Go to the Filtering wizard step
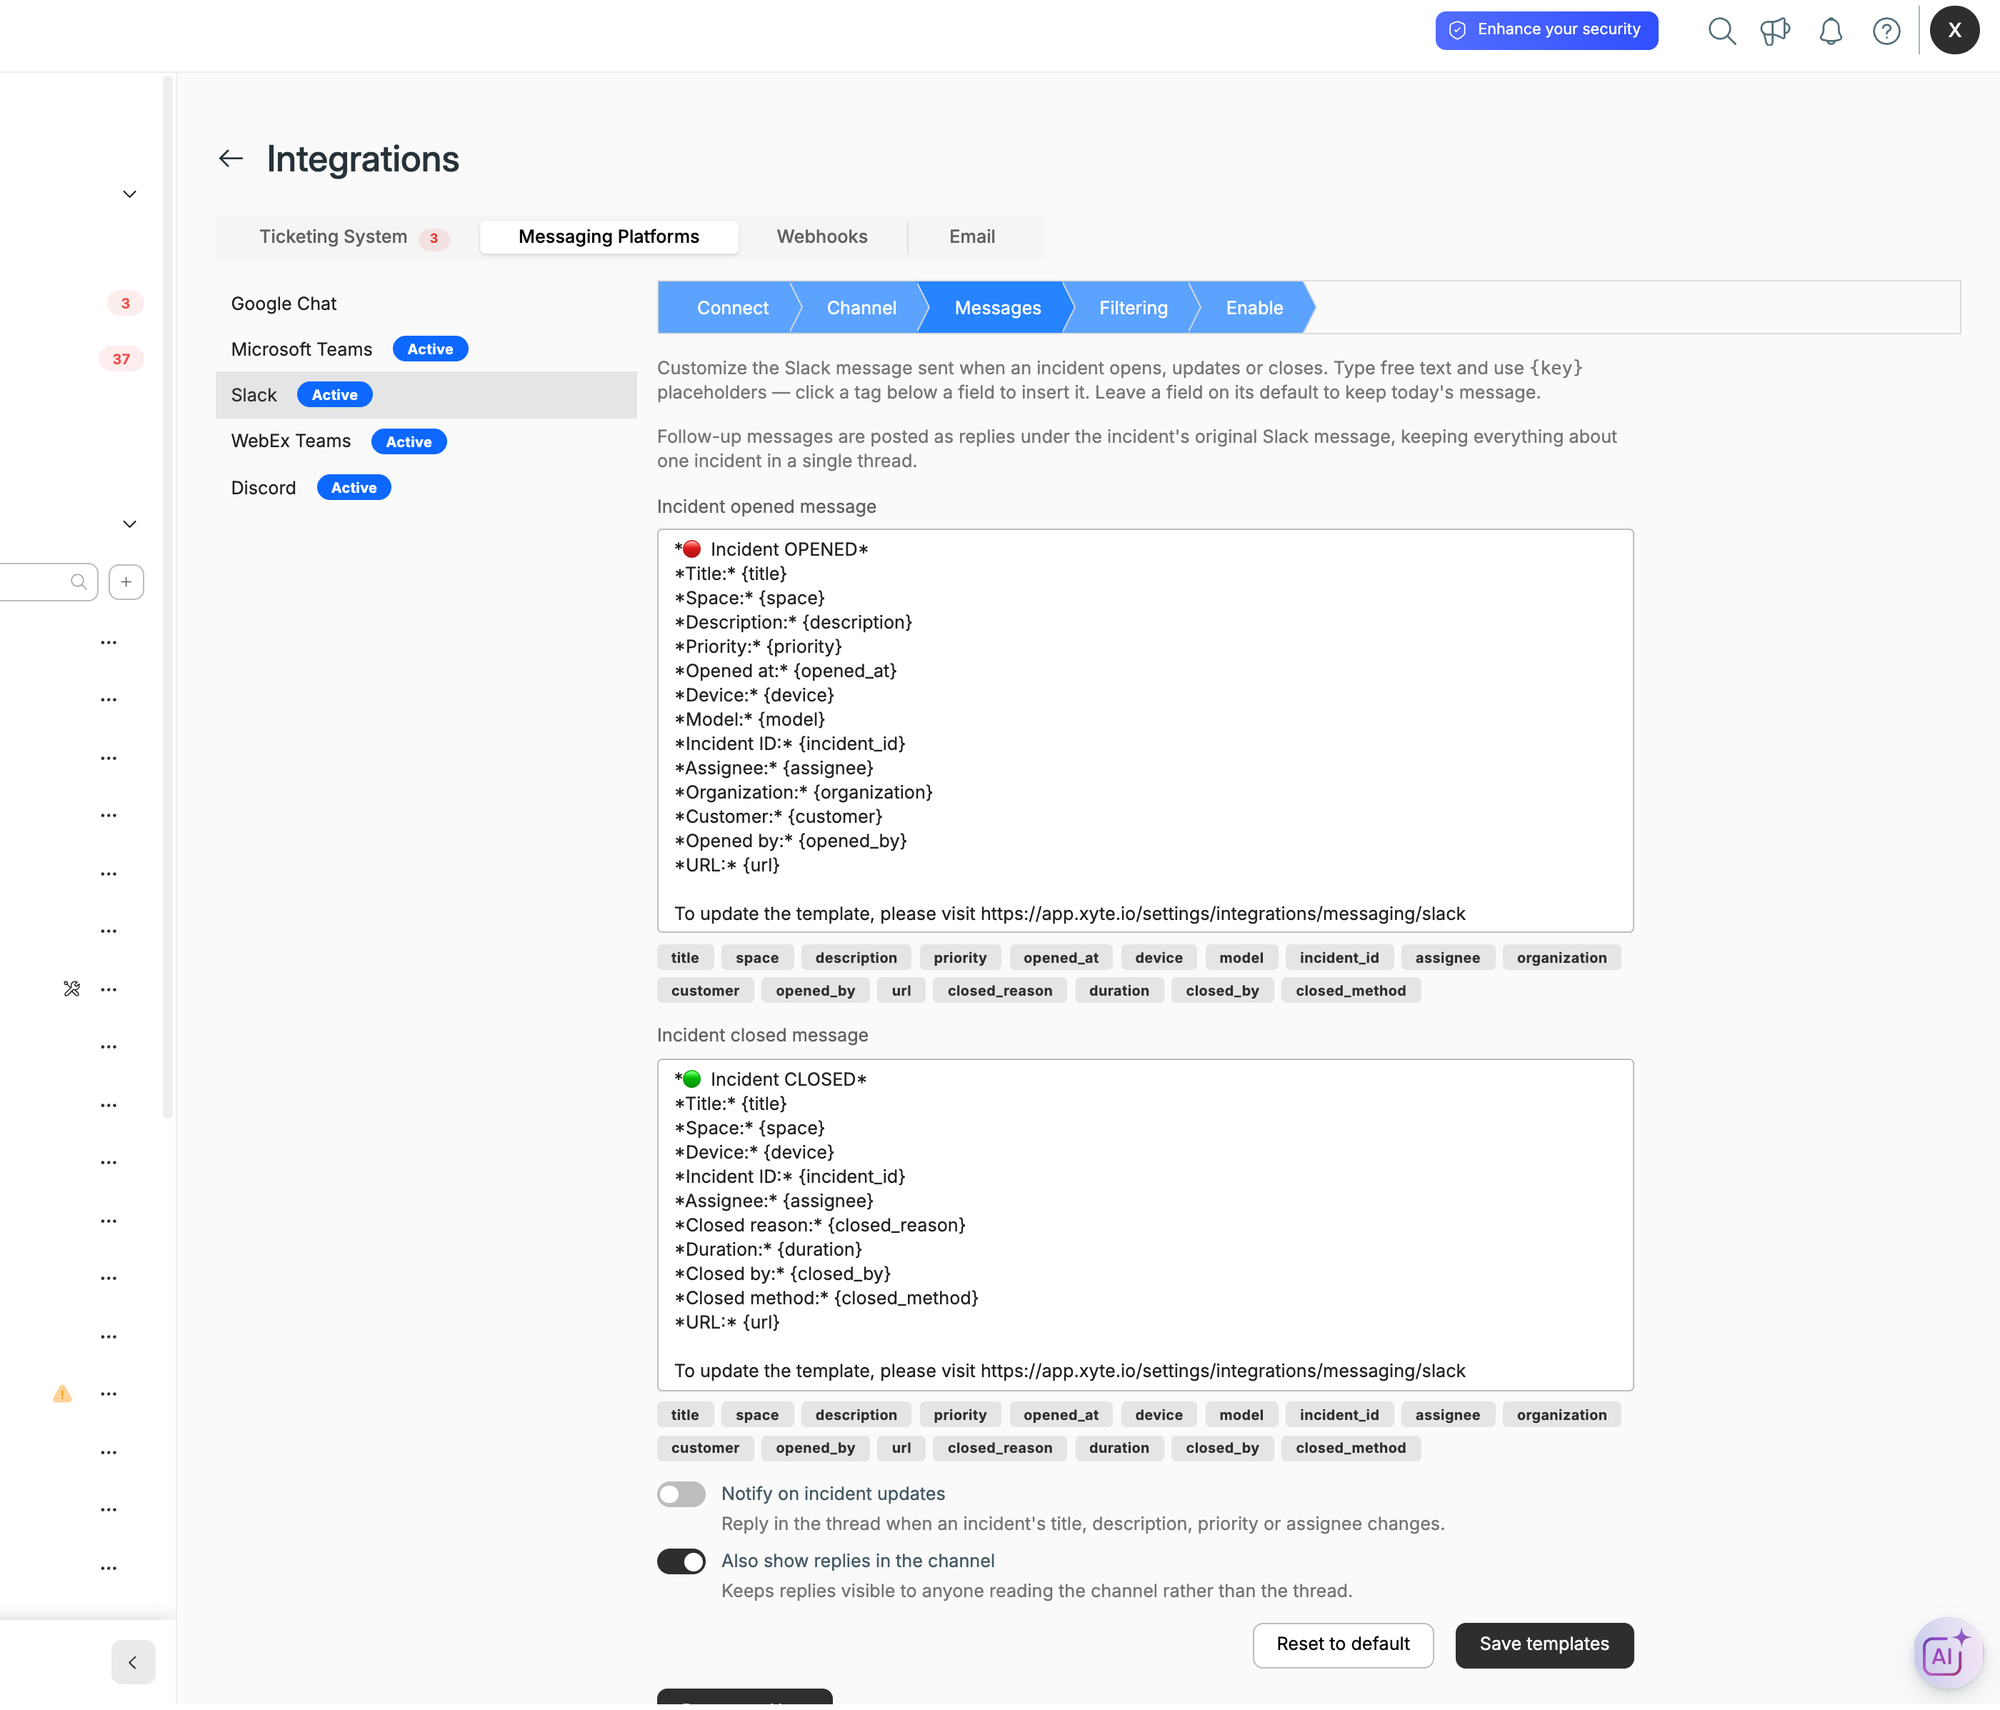Image resolution: width=2000 pixels, height=1710 pixels. (1133, 308)
